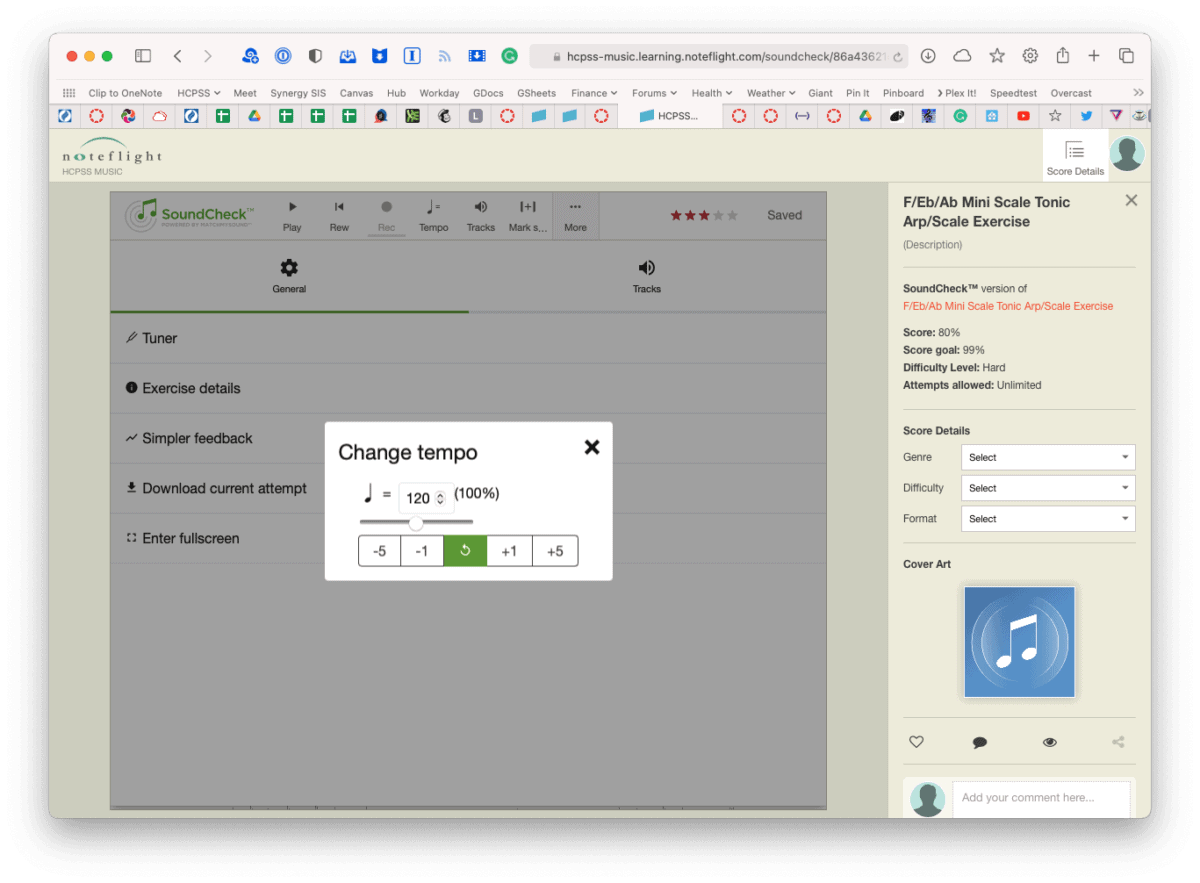Screen dimensions: 1200x883
Task: Expand the Tuner section
Action: coord(468,338)
